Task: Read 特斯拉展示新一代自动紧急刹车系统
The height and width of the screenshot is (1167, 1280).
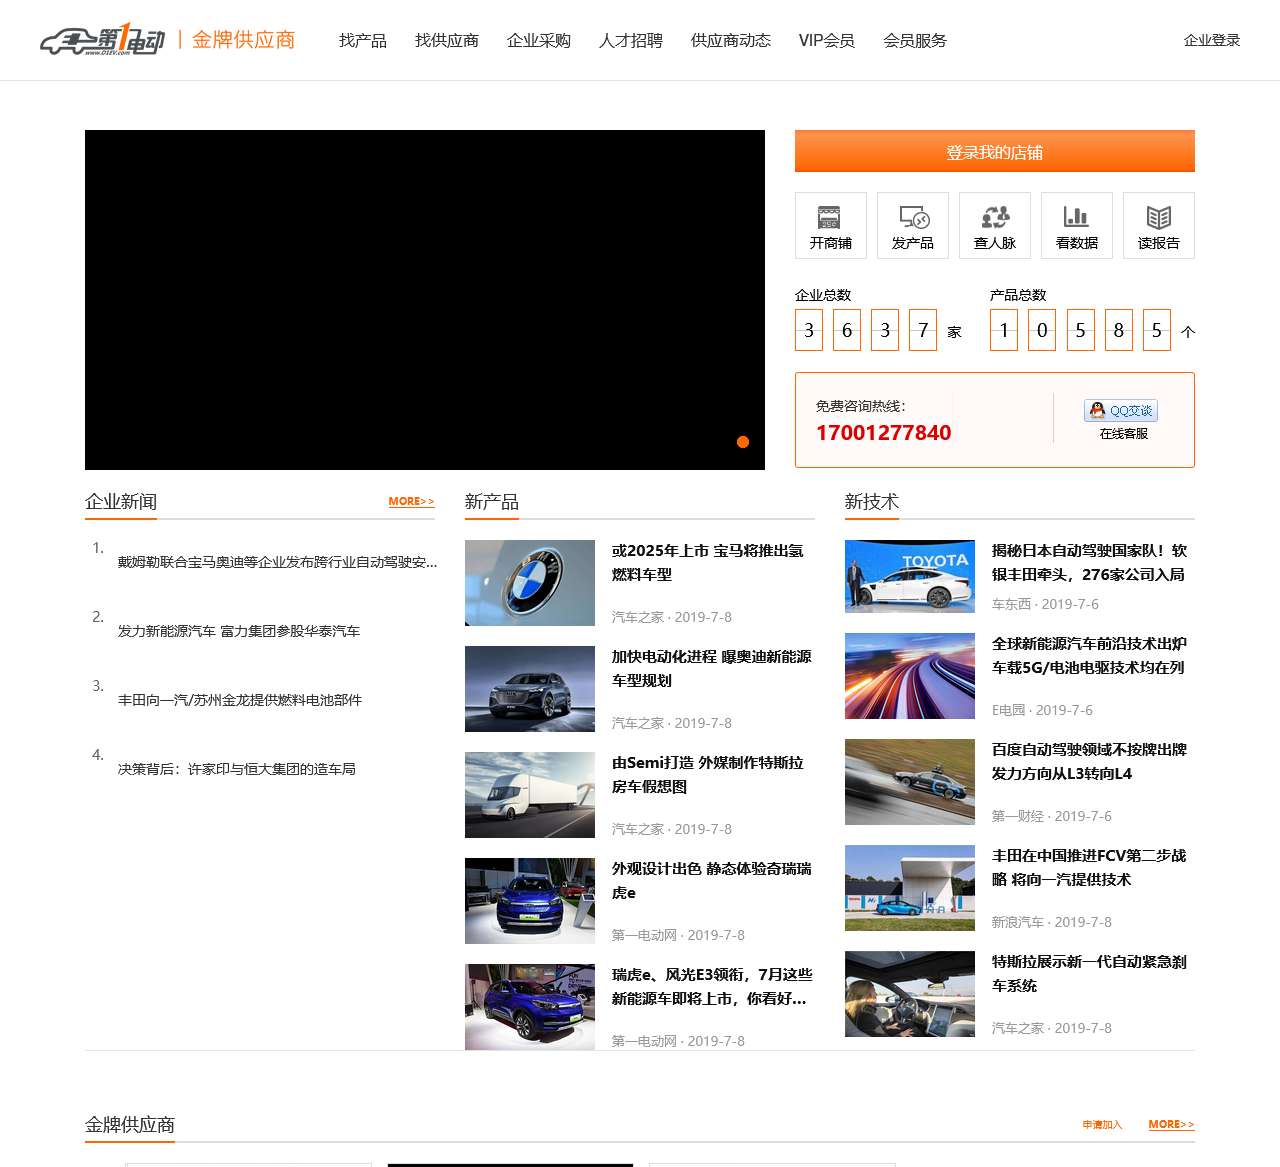Action: pos(1090,974)
